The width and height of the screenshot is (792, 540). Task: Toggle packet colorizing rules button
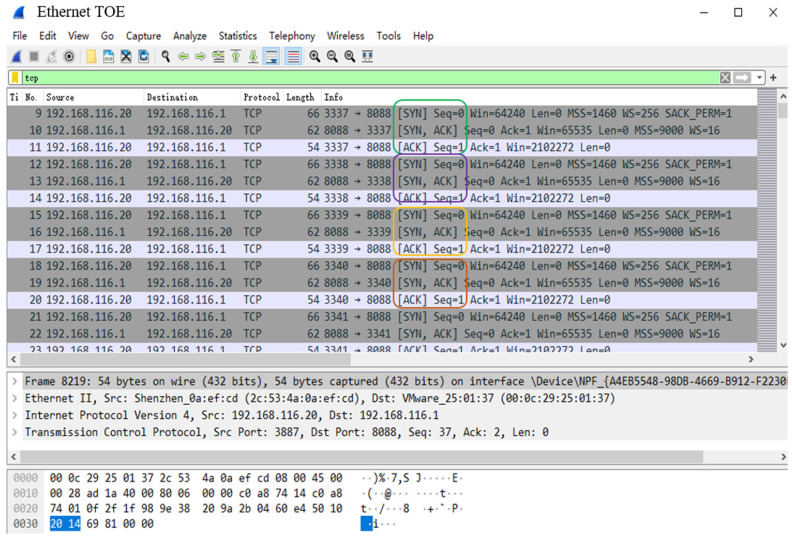pyautogui.click(x=293, y=57)
